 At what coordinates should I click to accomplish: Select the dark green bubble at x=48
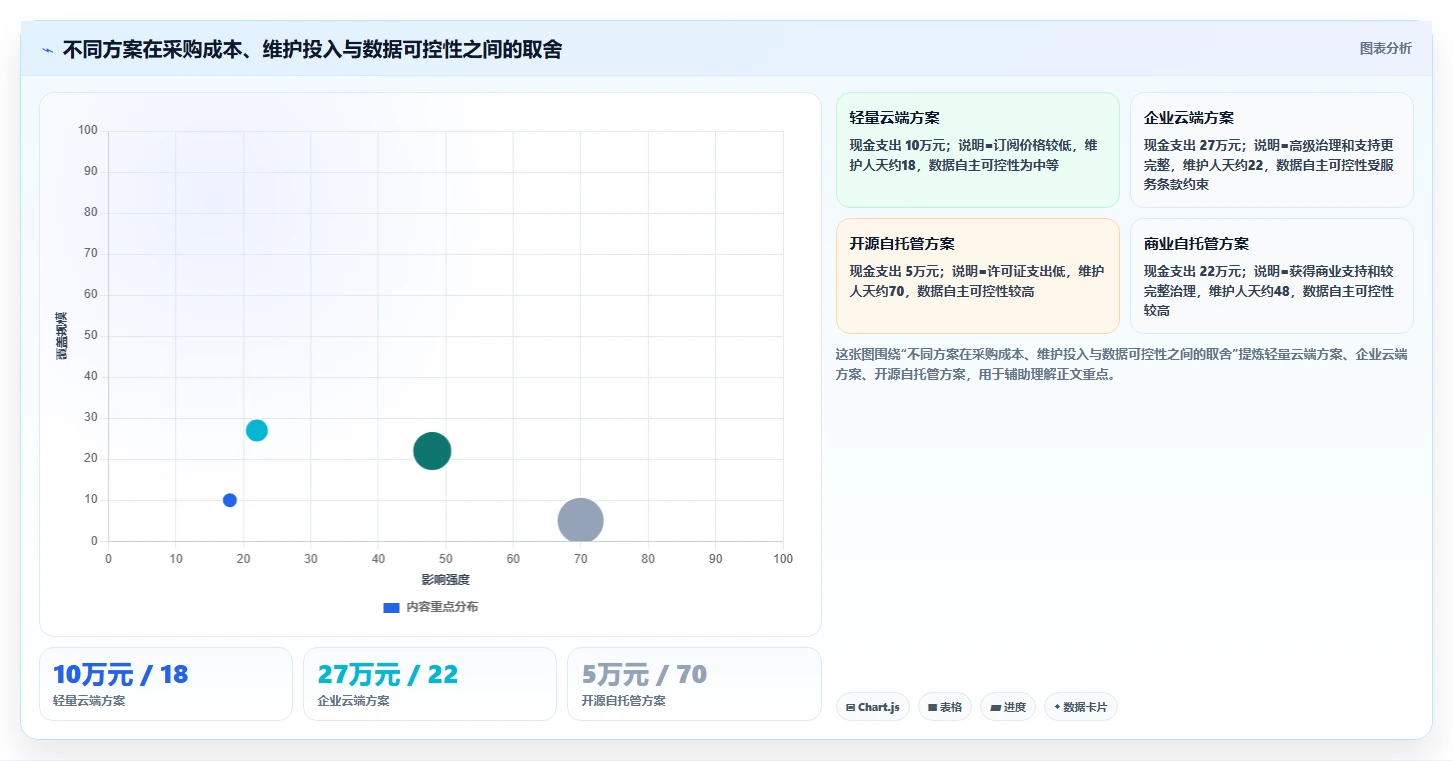(x=432, y=451)
